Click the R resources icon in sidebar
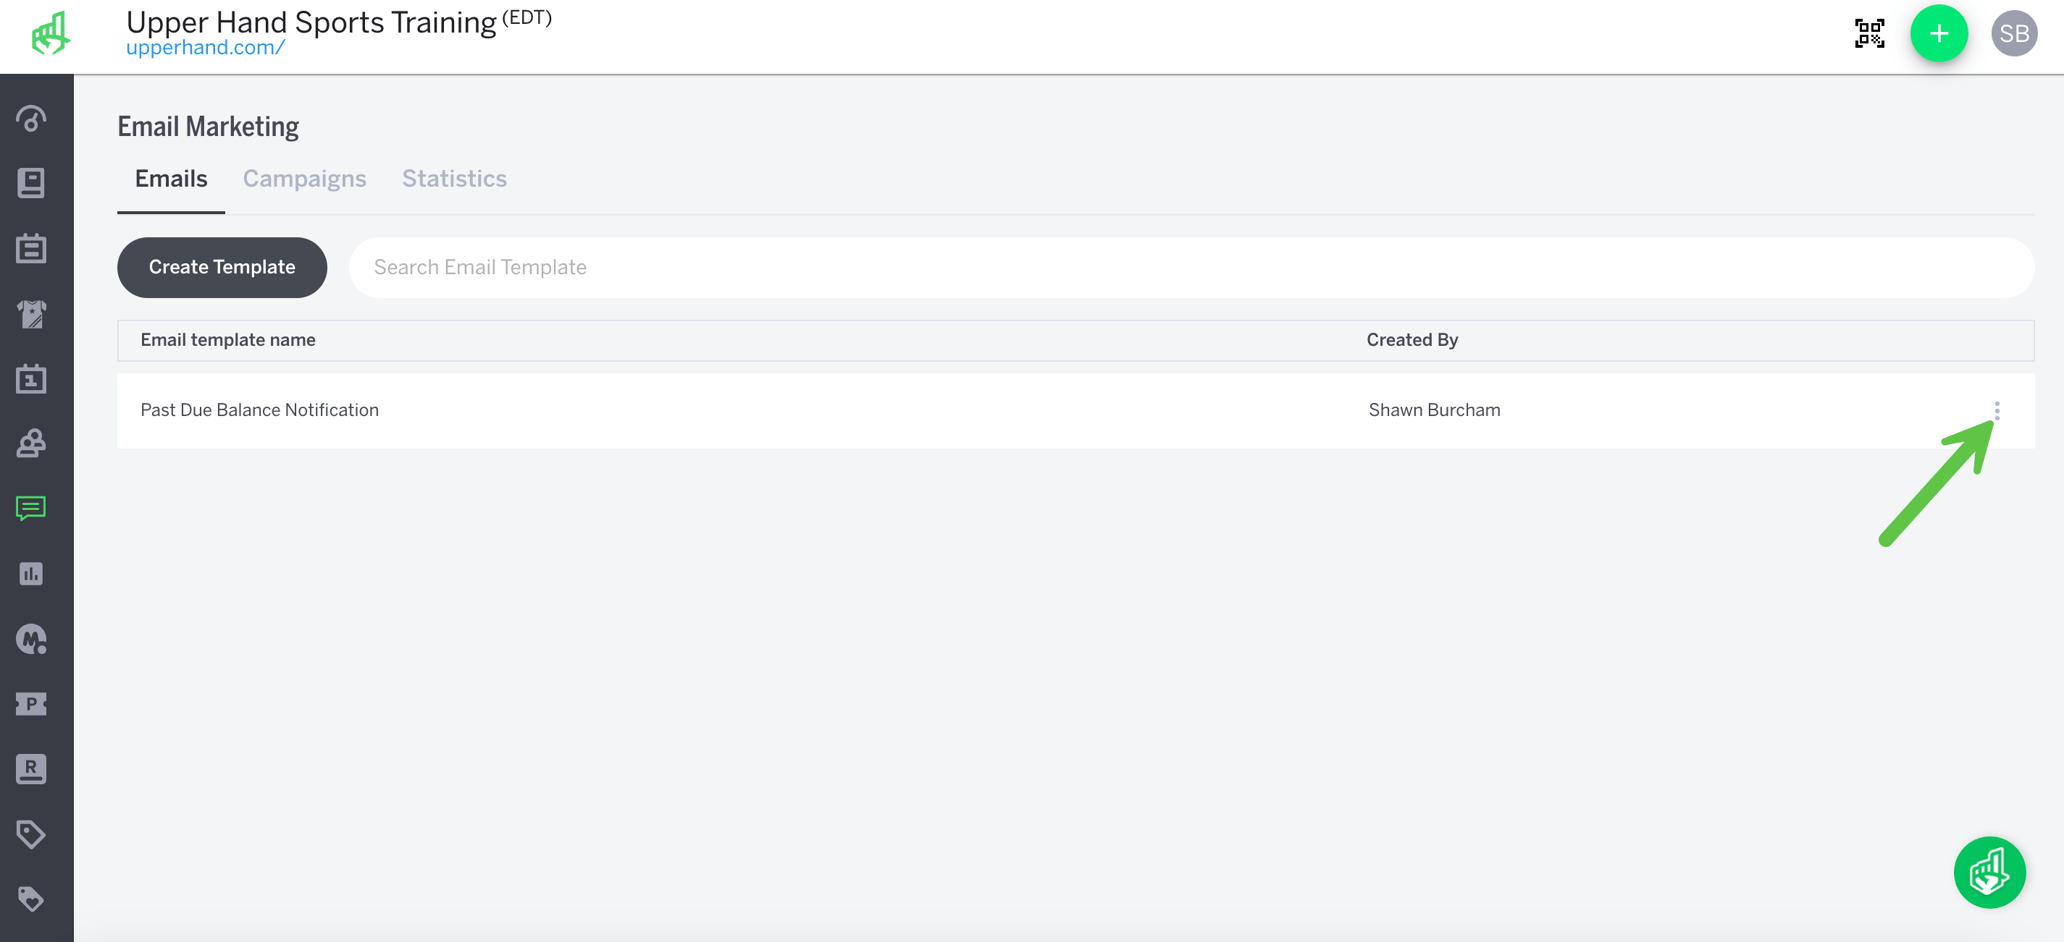Screen dimensions: 2064x942 pyautogui.click(x=32, y=768)
